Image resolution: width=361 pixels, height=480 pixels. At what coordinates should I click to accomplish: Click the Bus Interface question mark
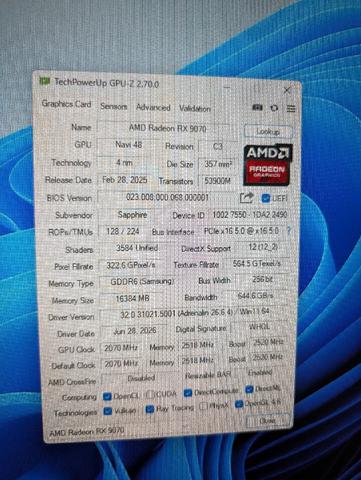pos(289,231)
